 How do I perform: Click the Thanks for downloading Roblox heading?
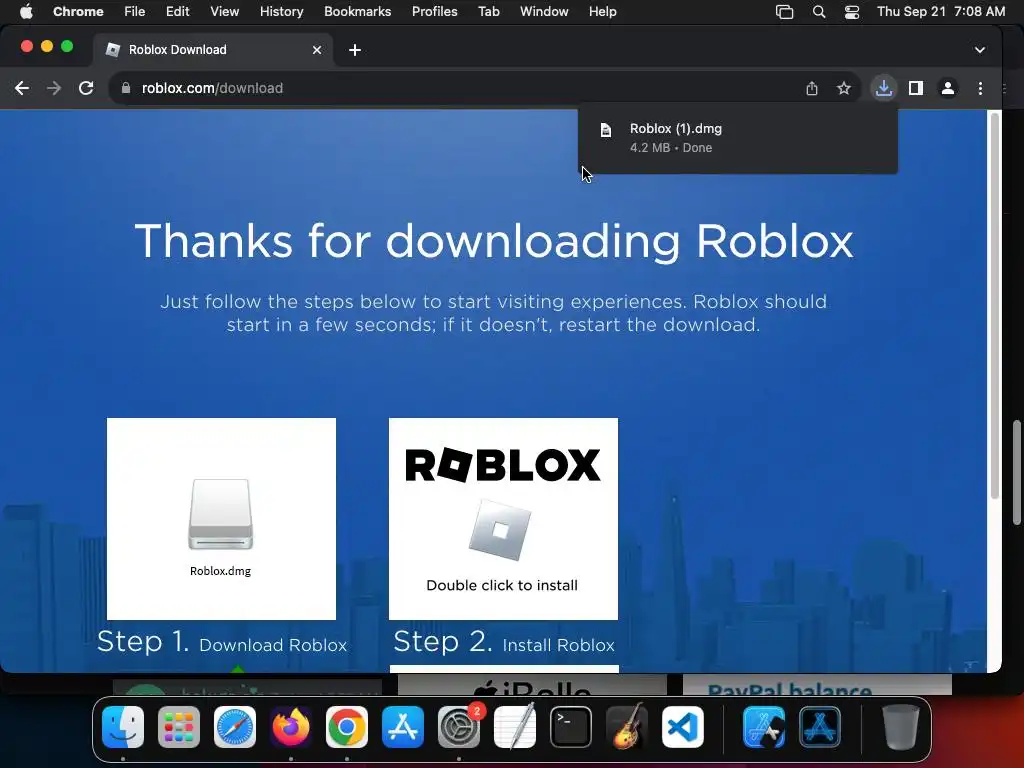[494, 241]
